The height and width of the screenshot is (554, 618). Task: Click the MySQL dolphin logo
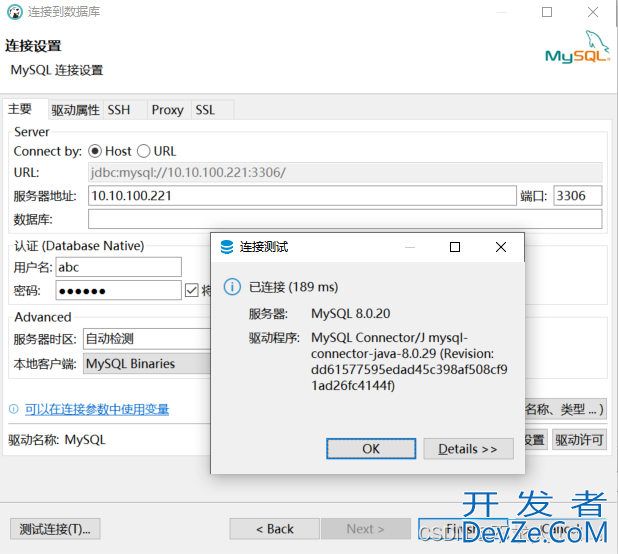577,47
